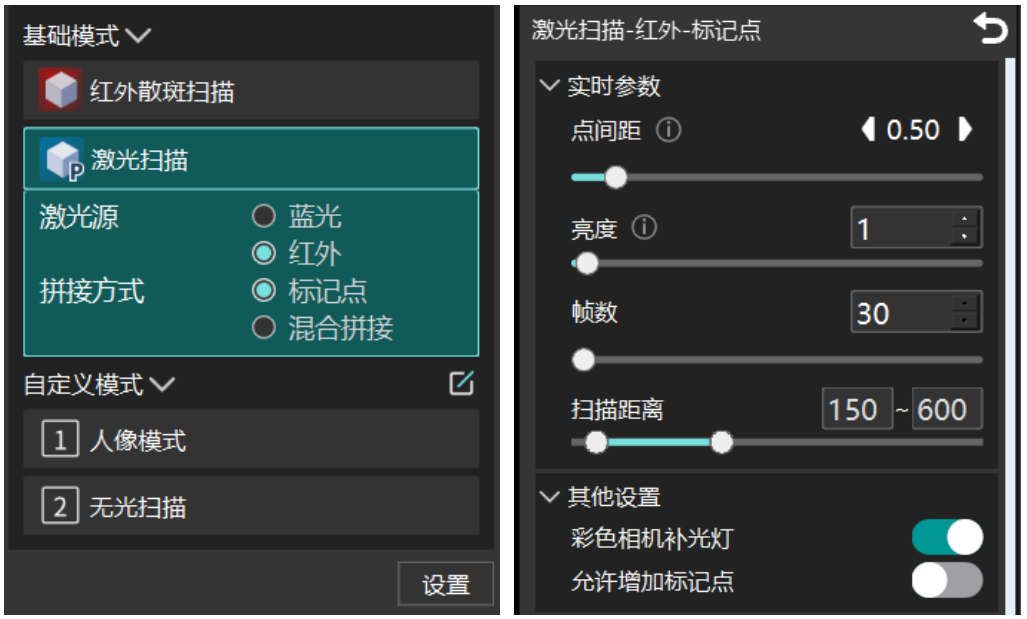
Task: Click the 激光扫描-红外-标记点 panel title
Action: coord(646,30)
